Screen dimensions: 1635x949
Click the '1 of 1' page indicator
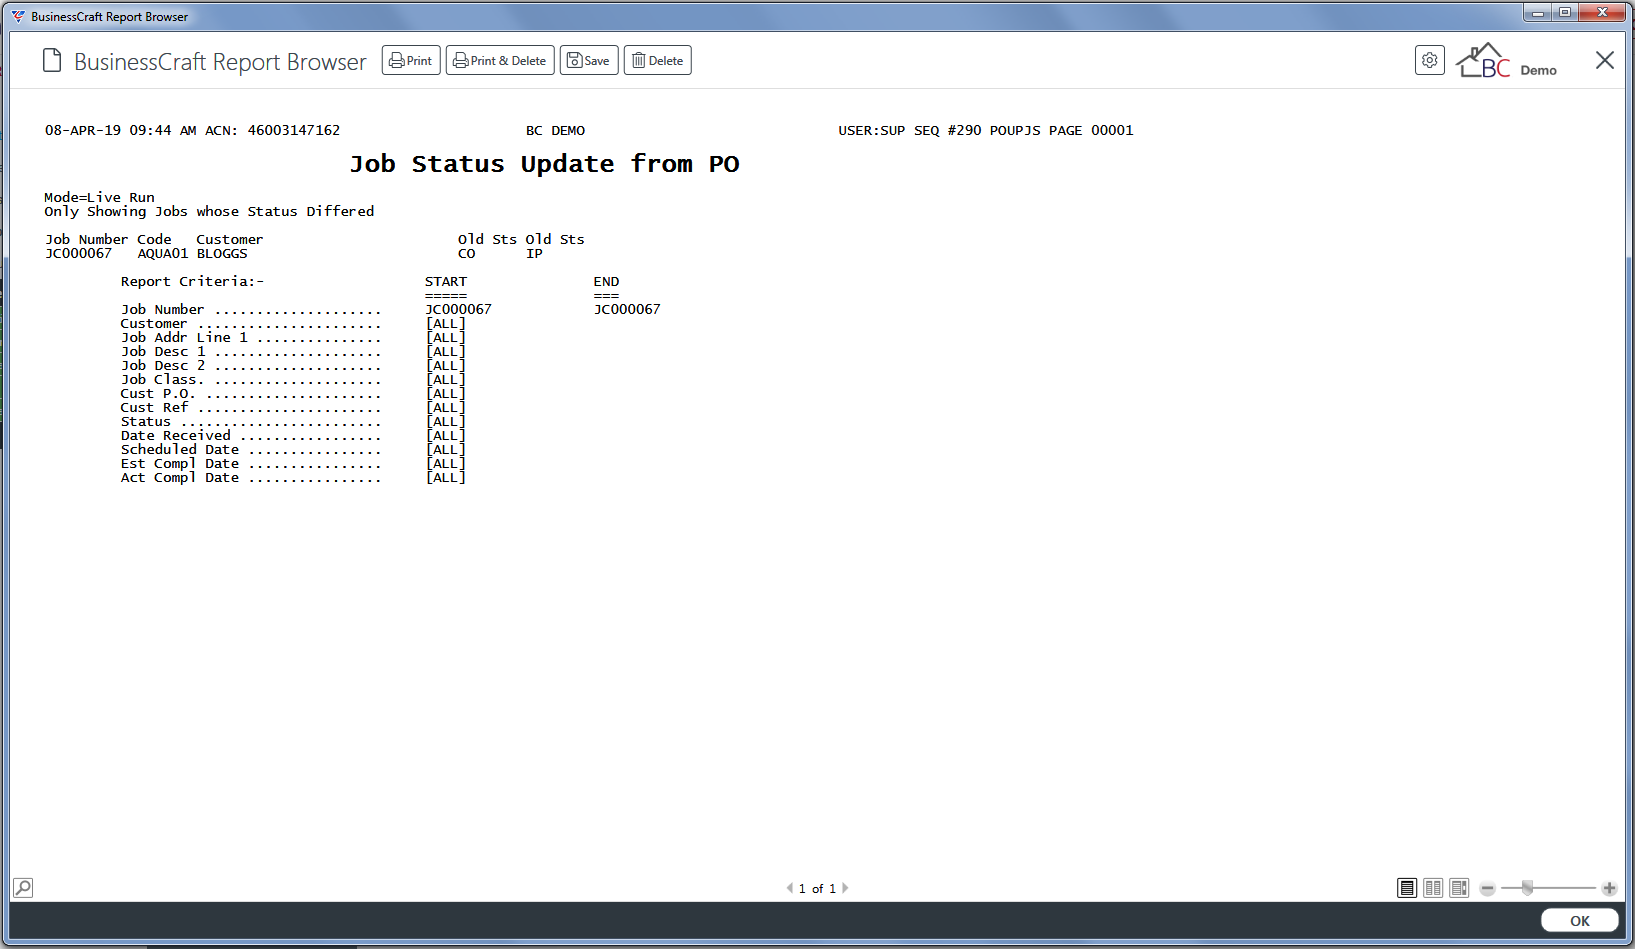pyautogui.click(x=817, y=888)
